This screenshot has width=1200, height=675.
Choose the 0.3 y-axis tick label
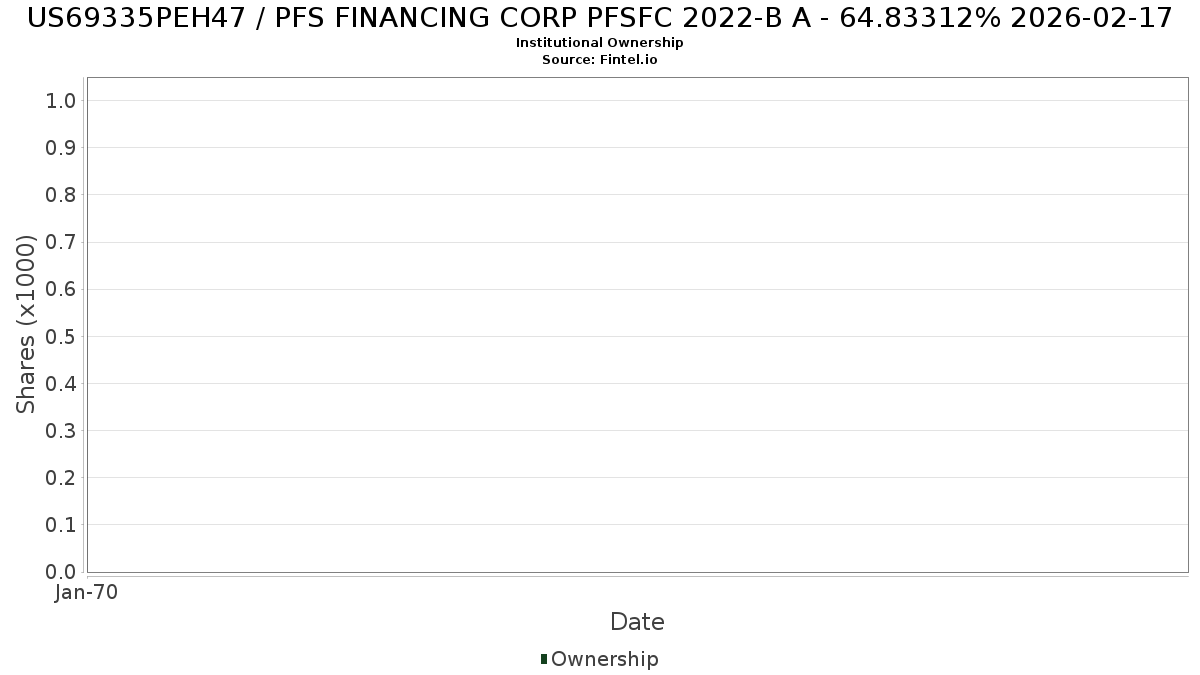point(61,431)
